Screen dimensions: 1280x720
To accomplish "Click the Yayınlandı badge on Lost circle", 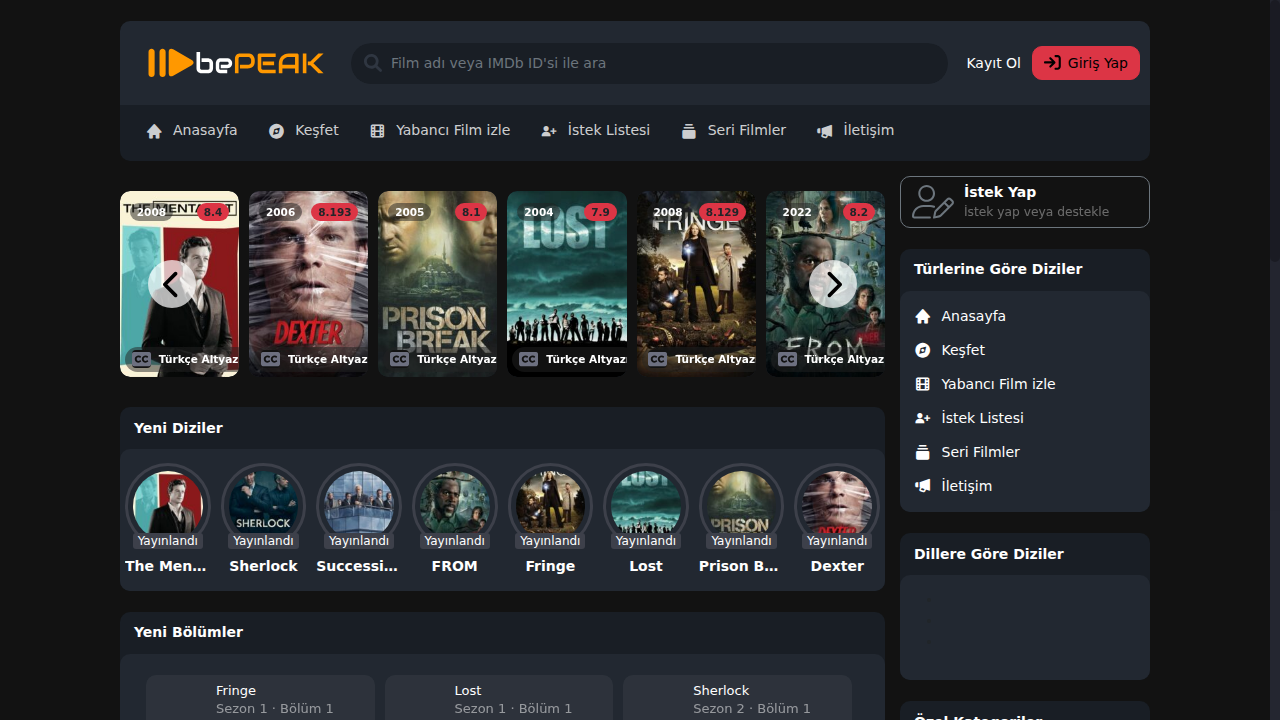I will point(646,541).
